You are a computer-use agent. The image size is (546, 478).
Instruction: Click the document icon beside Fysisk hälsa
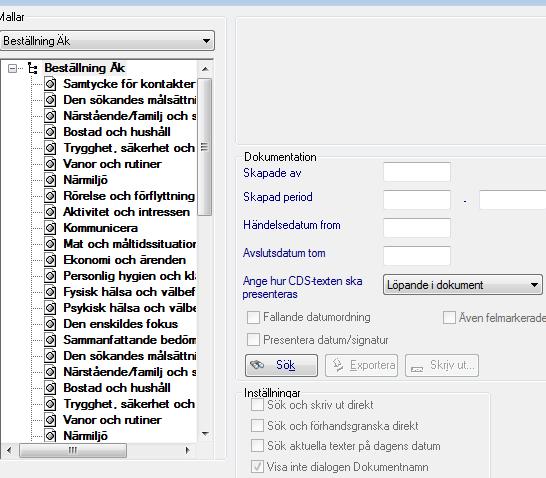coord(50,292)
